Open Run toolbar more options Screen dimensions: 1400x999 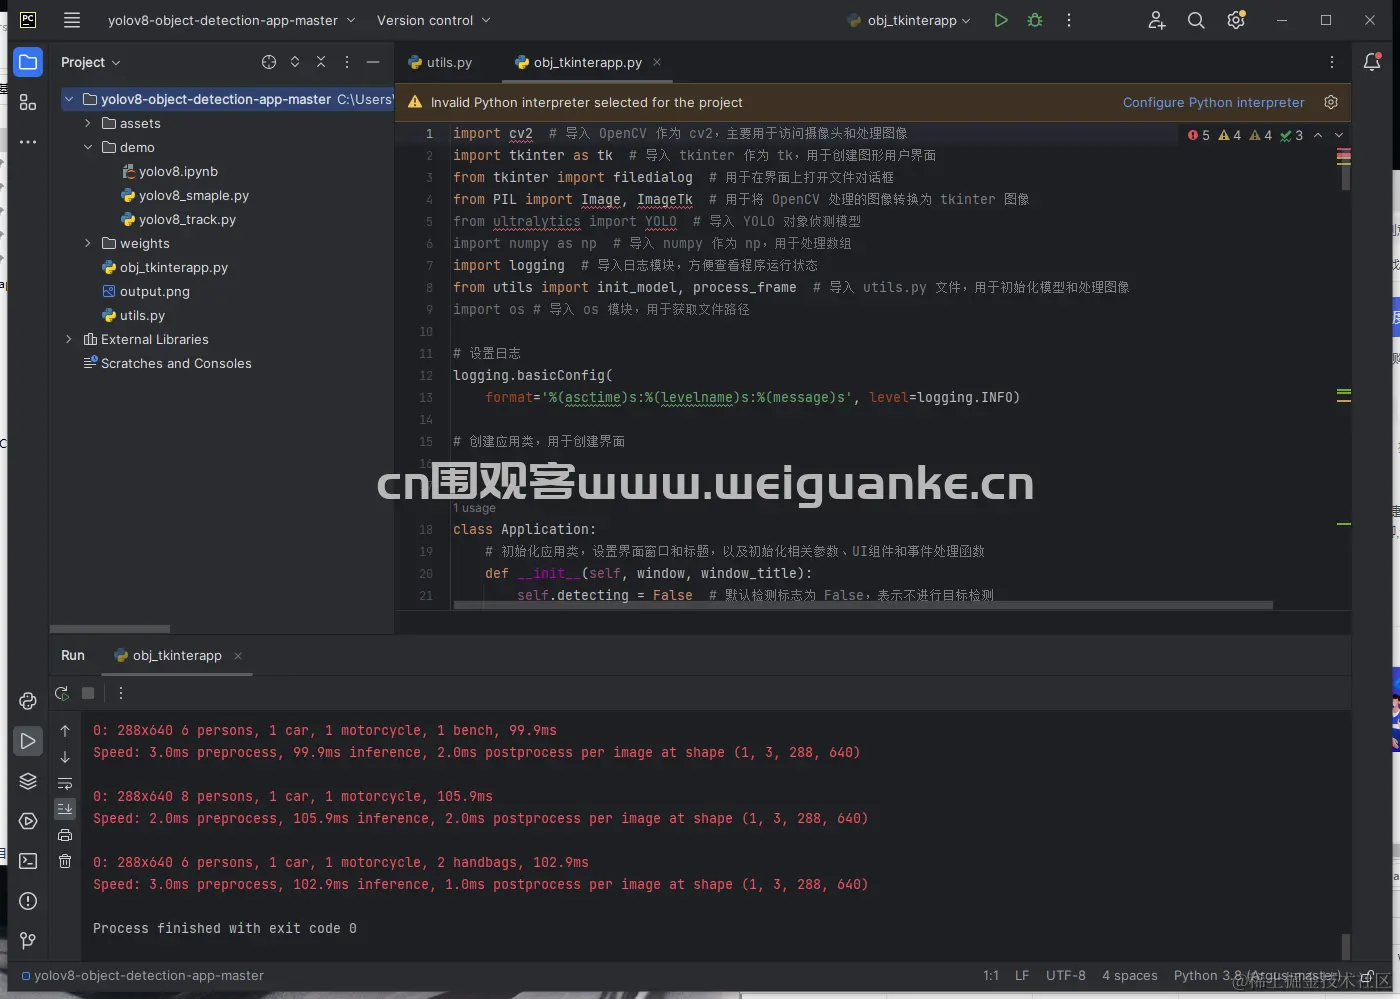click(121, 693)
